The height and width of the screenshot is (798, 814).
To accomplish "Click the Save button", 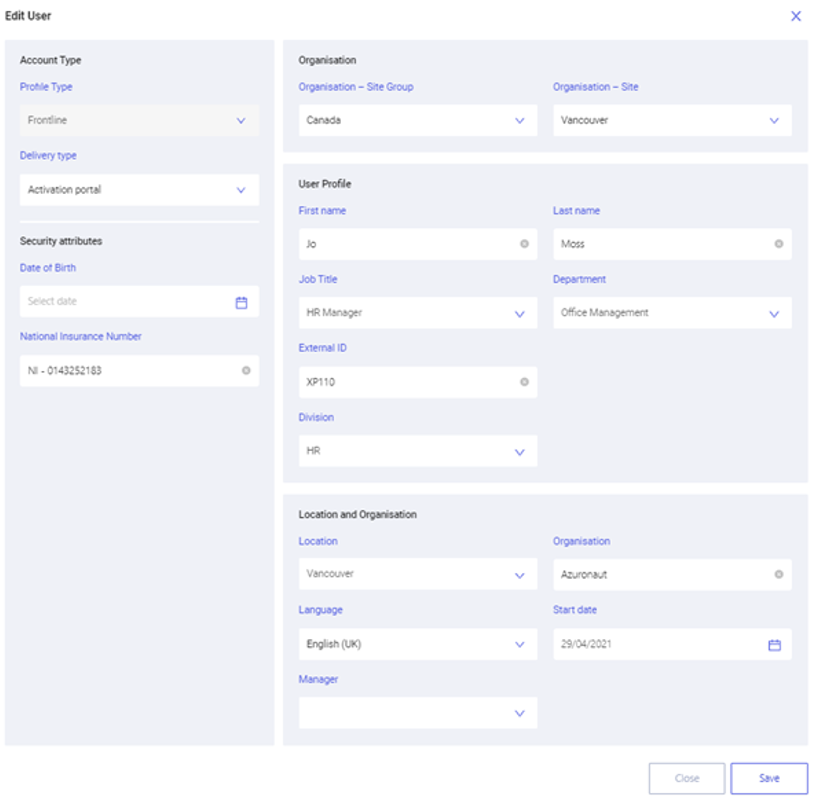I will point(769,778).
